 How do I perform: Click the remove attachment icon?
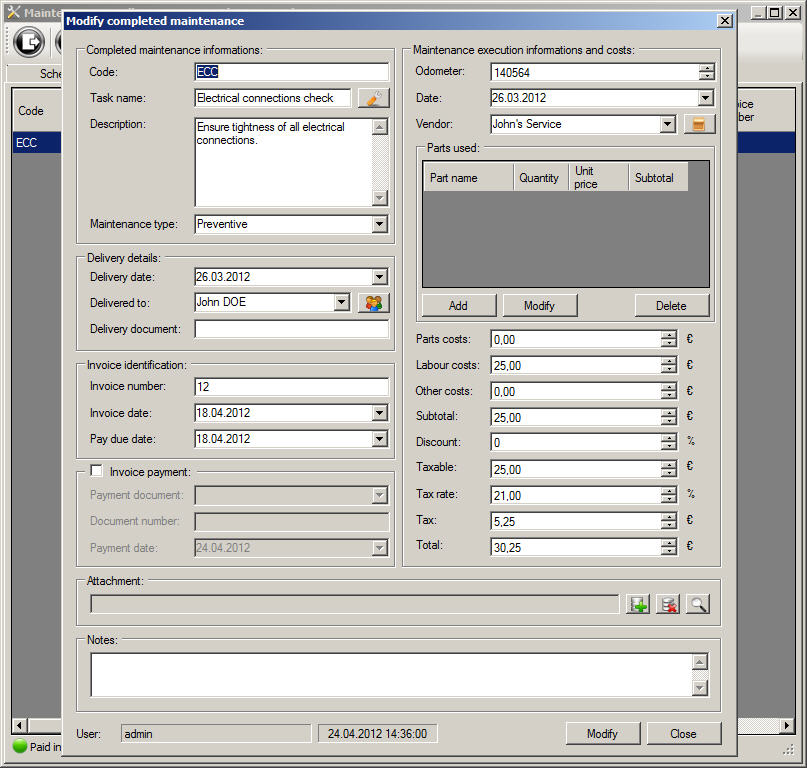click(x=668, y=604)
